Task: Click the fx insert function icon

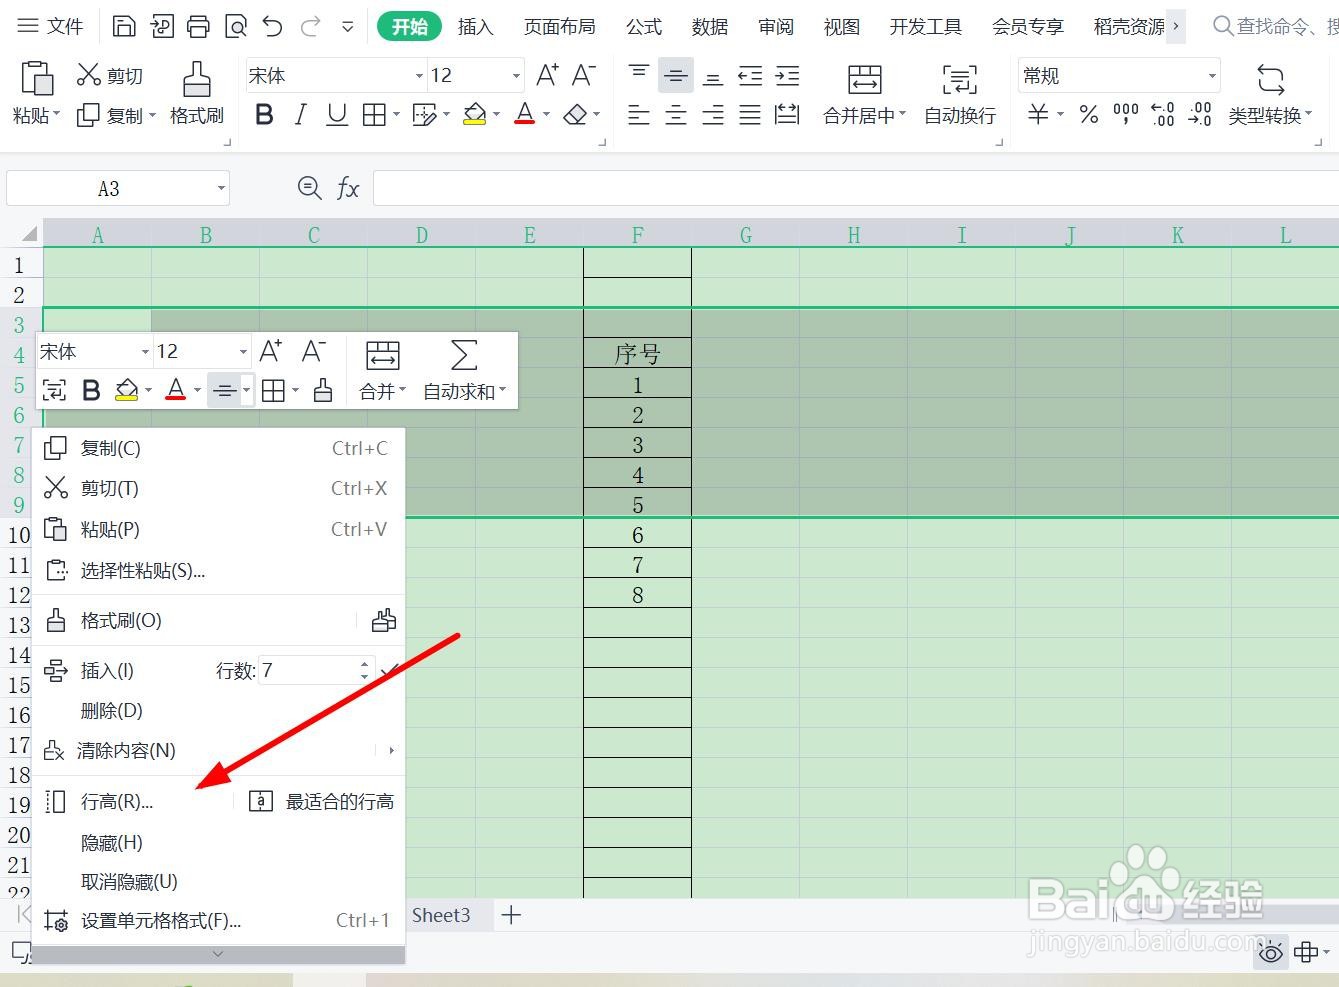Action: (x=346, y=188)
